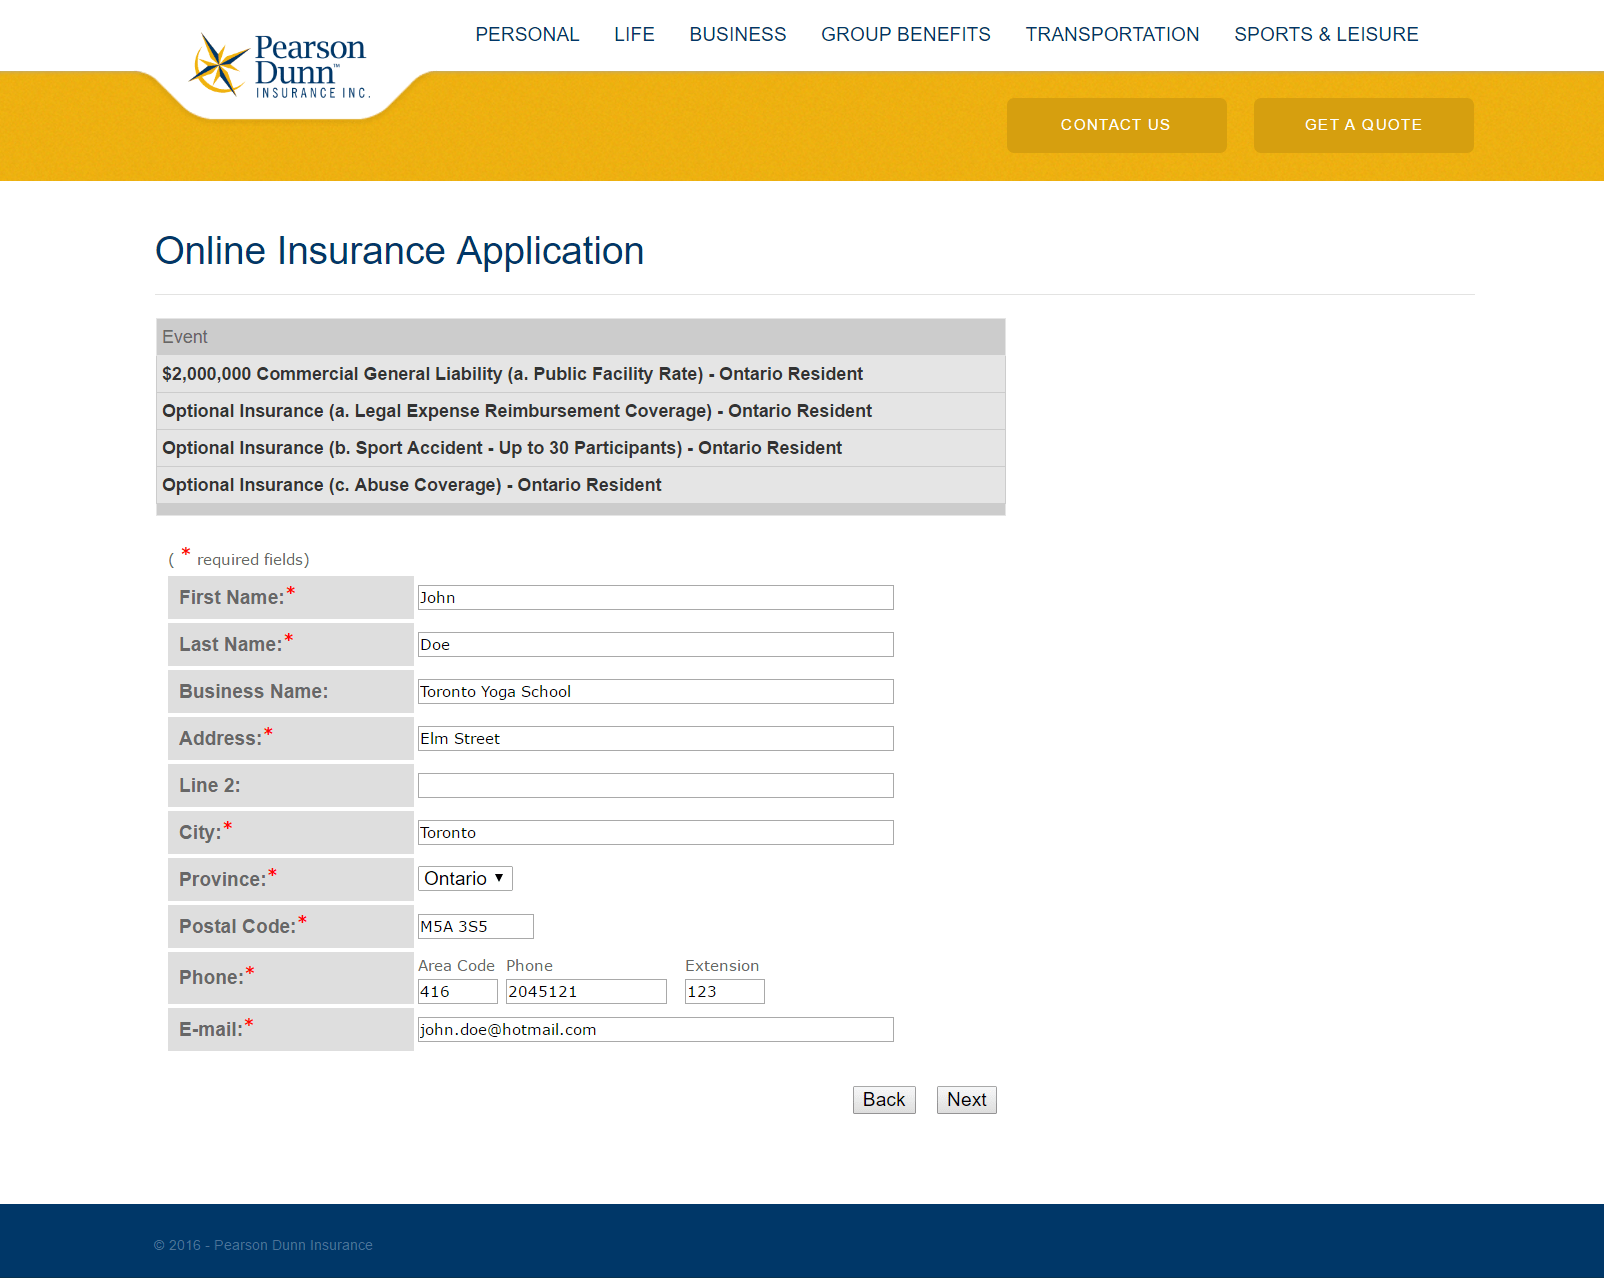
Task: Click the Next button
Action: (967, 1100)
